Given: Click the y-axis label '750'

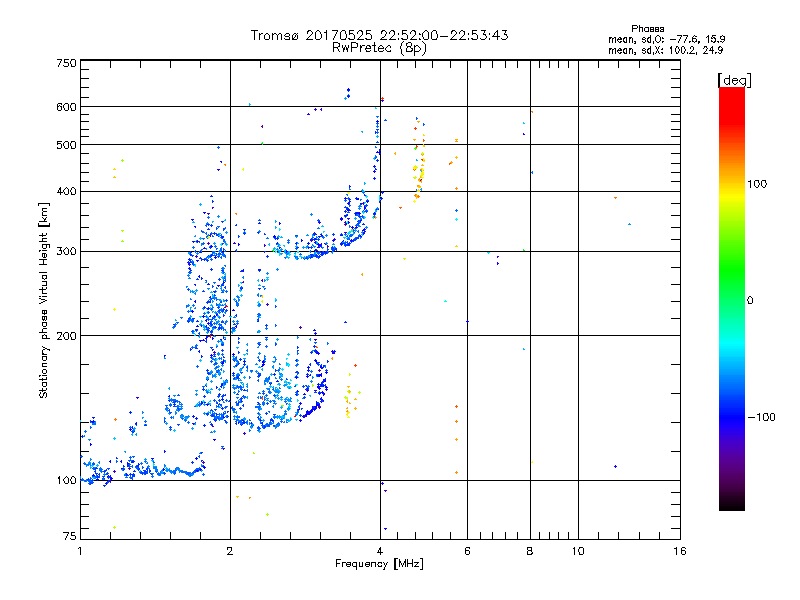Looking at the screenshot, I should pyautogui.click(x=66, y=63).
